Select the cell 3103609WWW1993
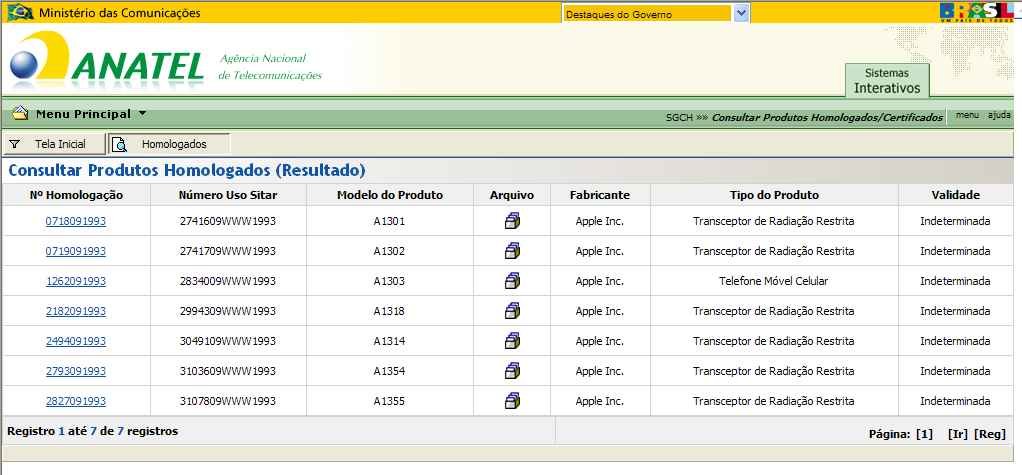This screenshot has height=475, width=1022. [x=228, y=371]
